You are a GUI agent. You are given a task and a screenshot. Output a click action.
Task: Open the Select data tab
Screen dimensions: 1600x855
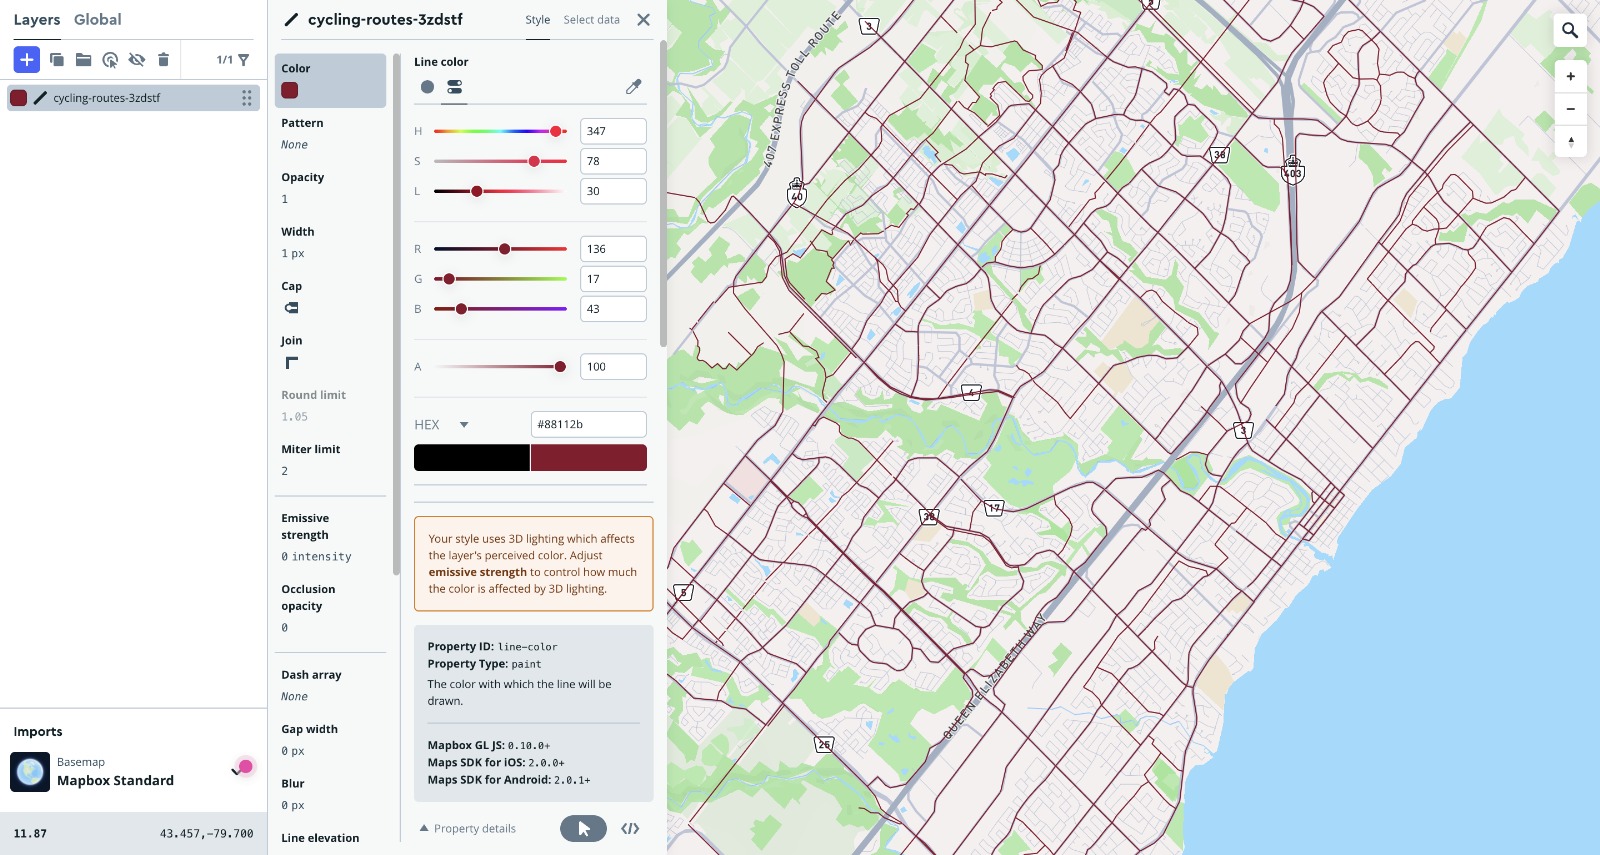coord(591,20)
